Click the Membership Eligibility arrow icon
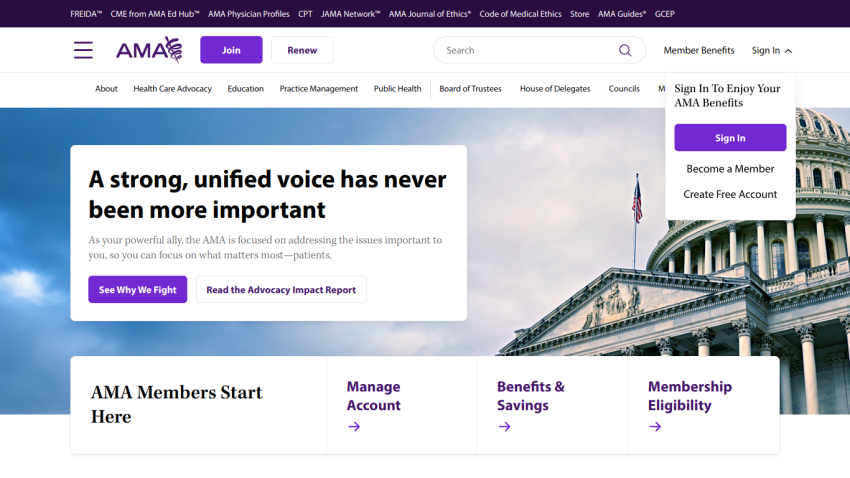 coord(655,427)
